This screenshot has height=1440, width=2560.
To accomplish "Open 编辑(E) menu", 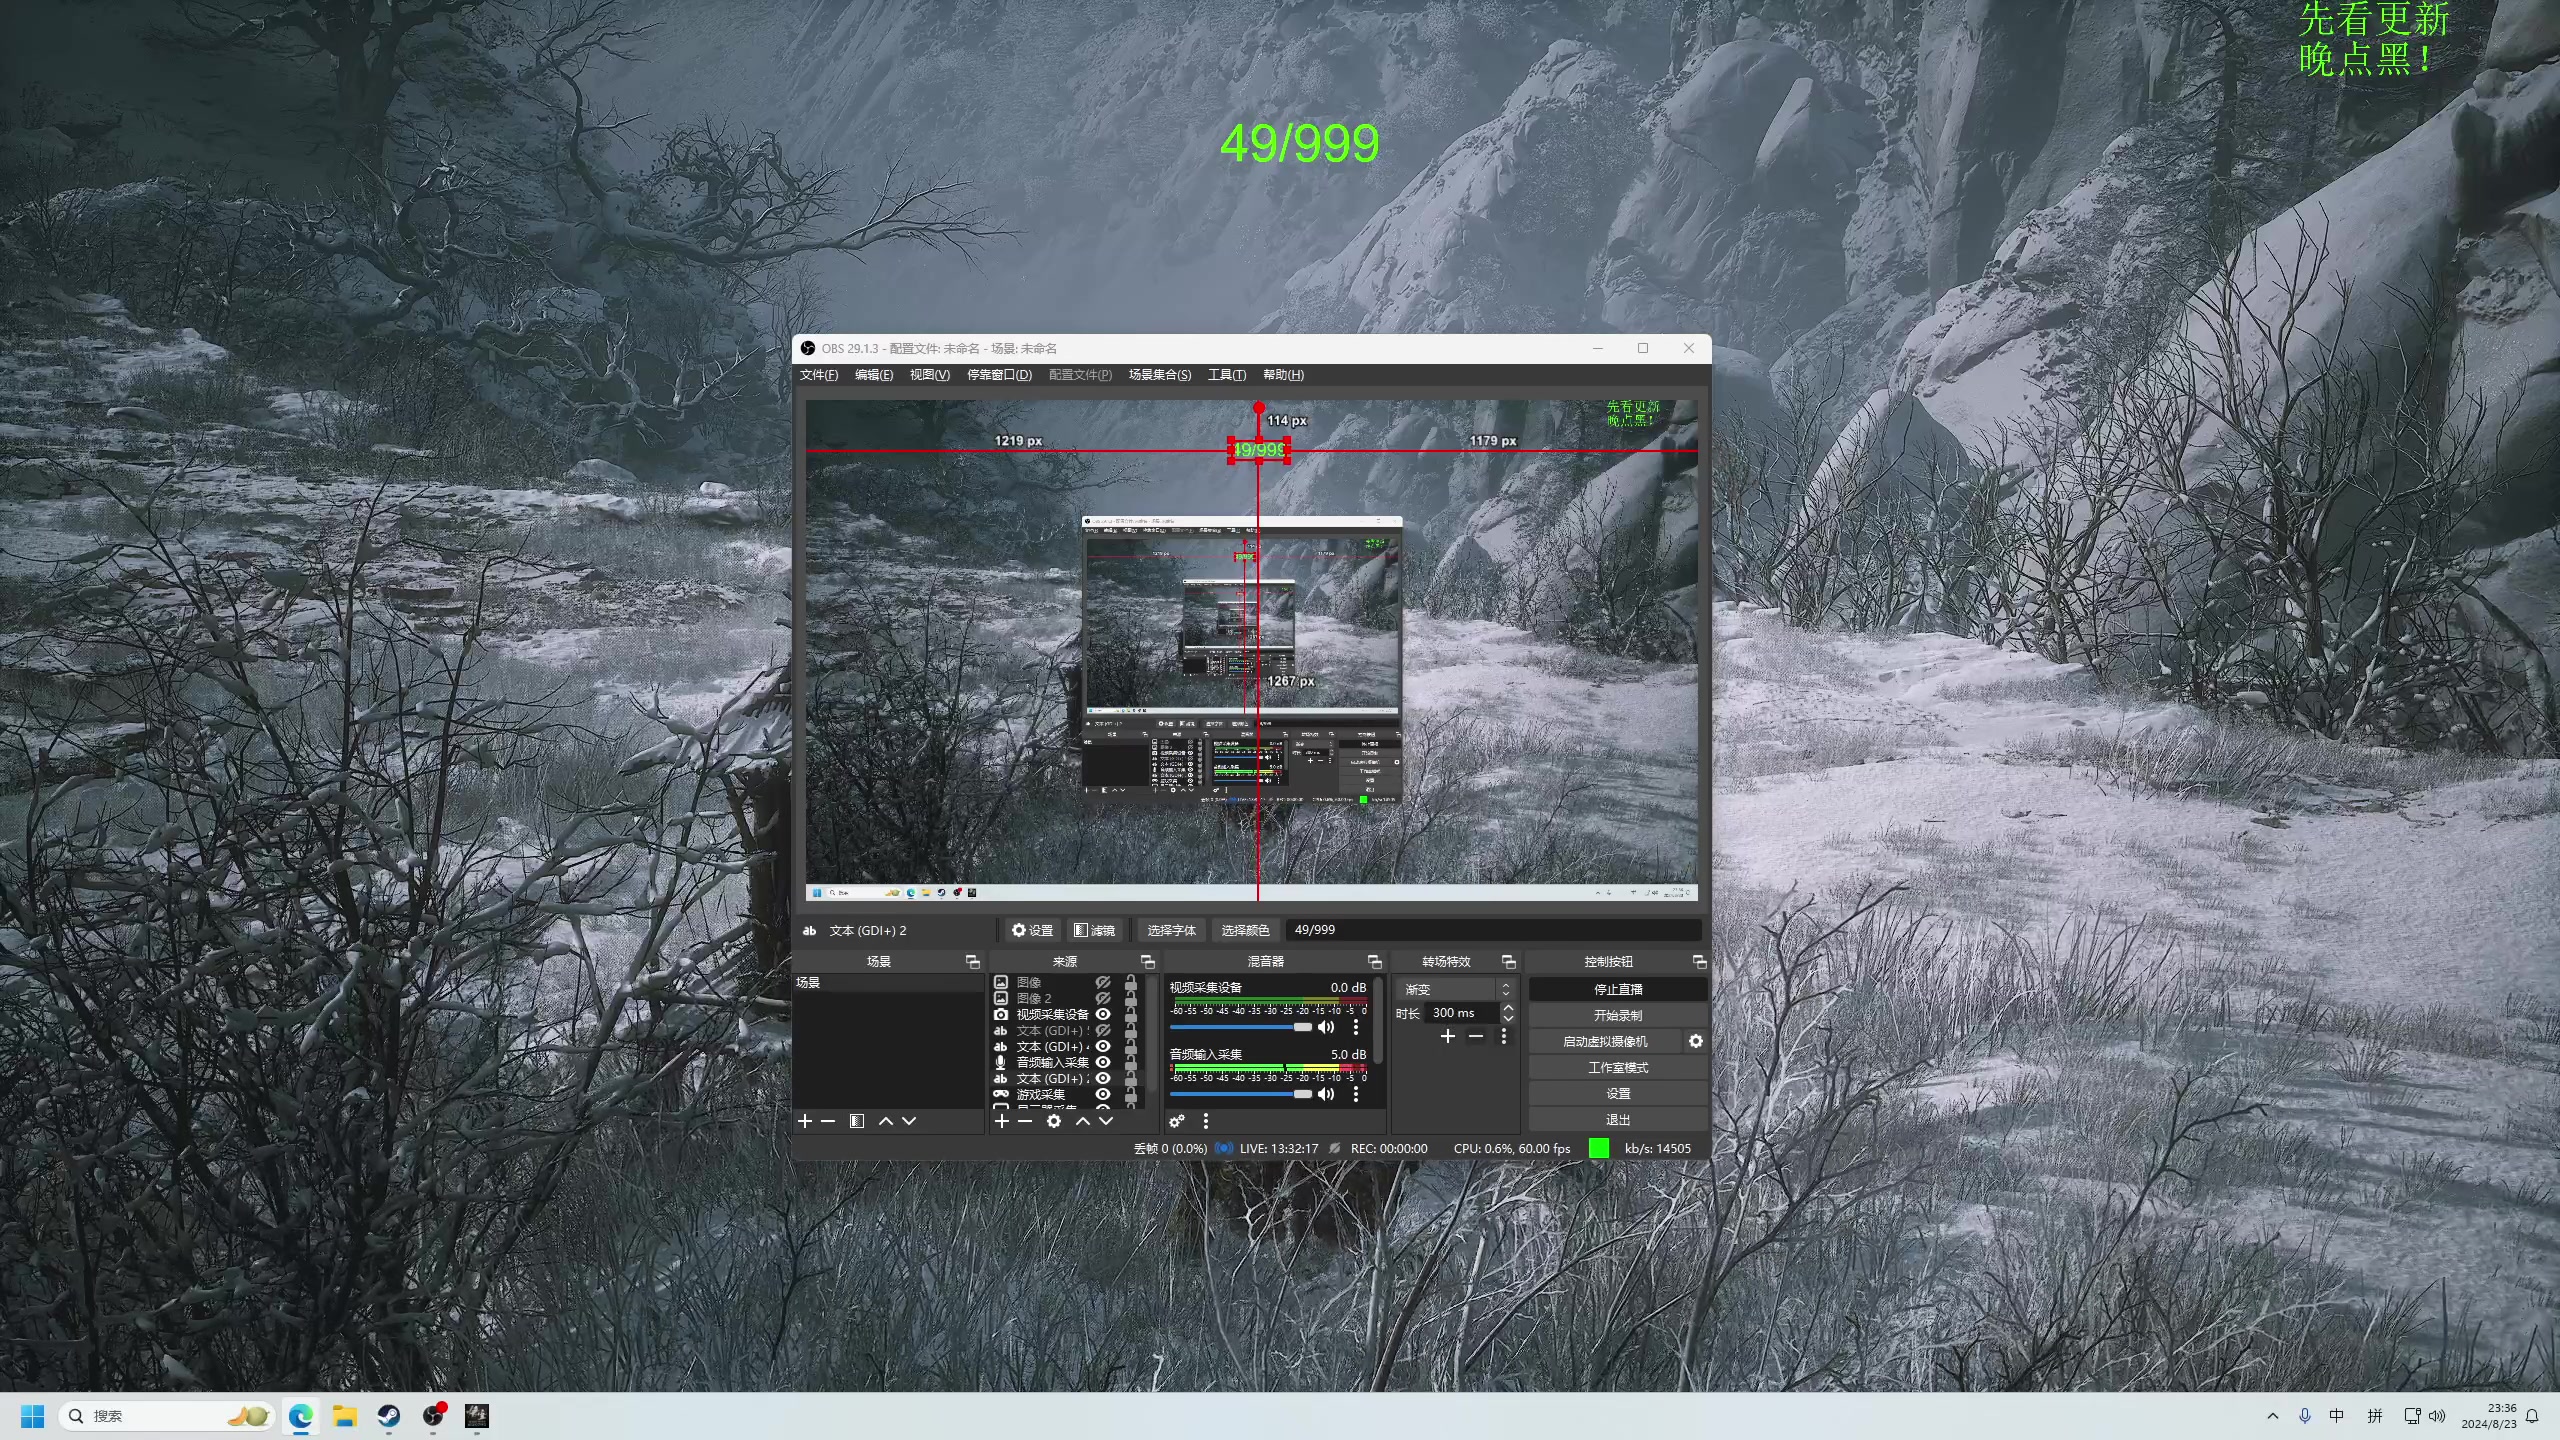I will tap(874, 375).
